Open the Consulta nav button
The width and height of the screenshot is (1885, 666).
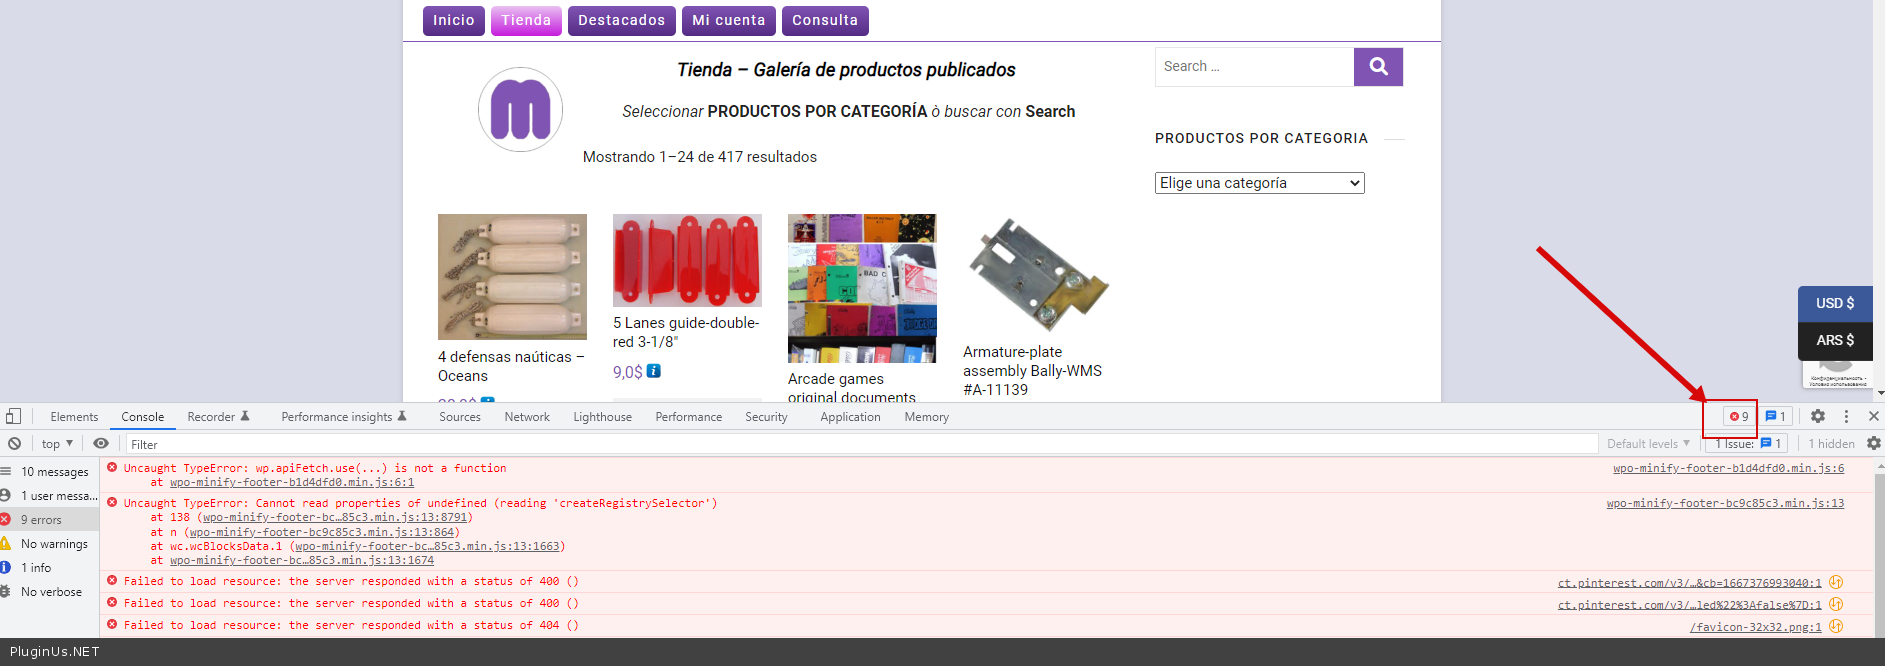[x=825, y=20]
